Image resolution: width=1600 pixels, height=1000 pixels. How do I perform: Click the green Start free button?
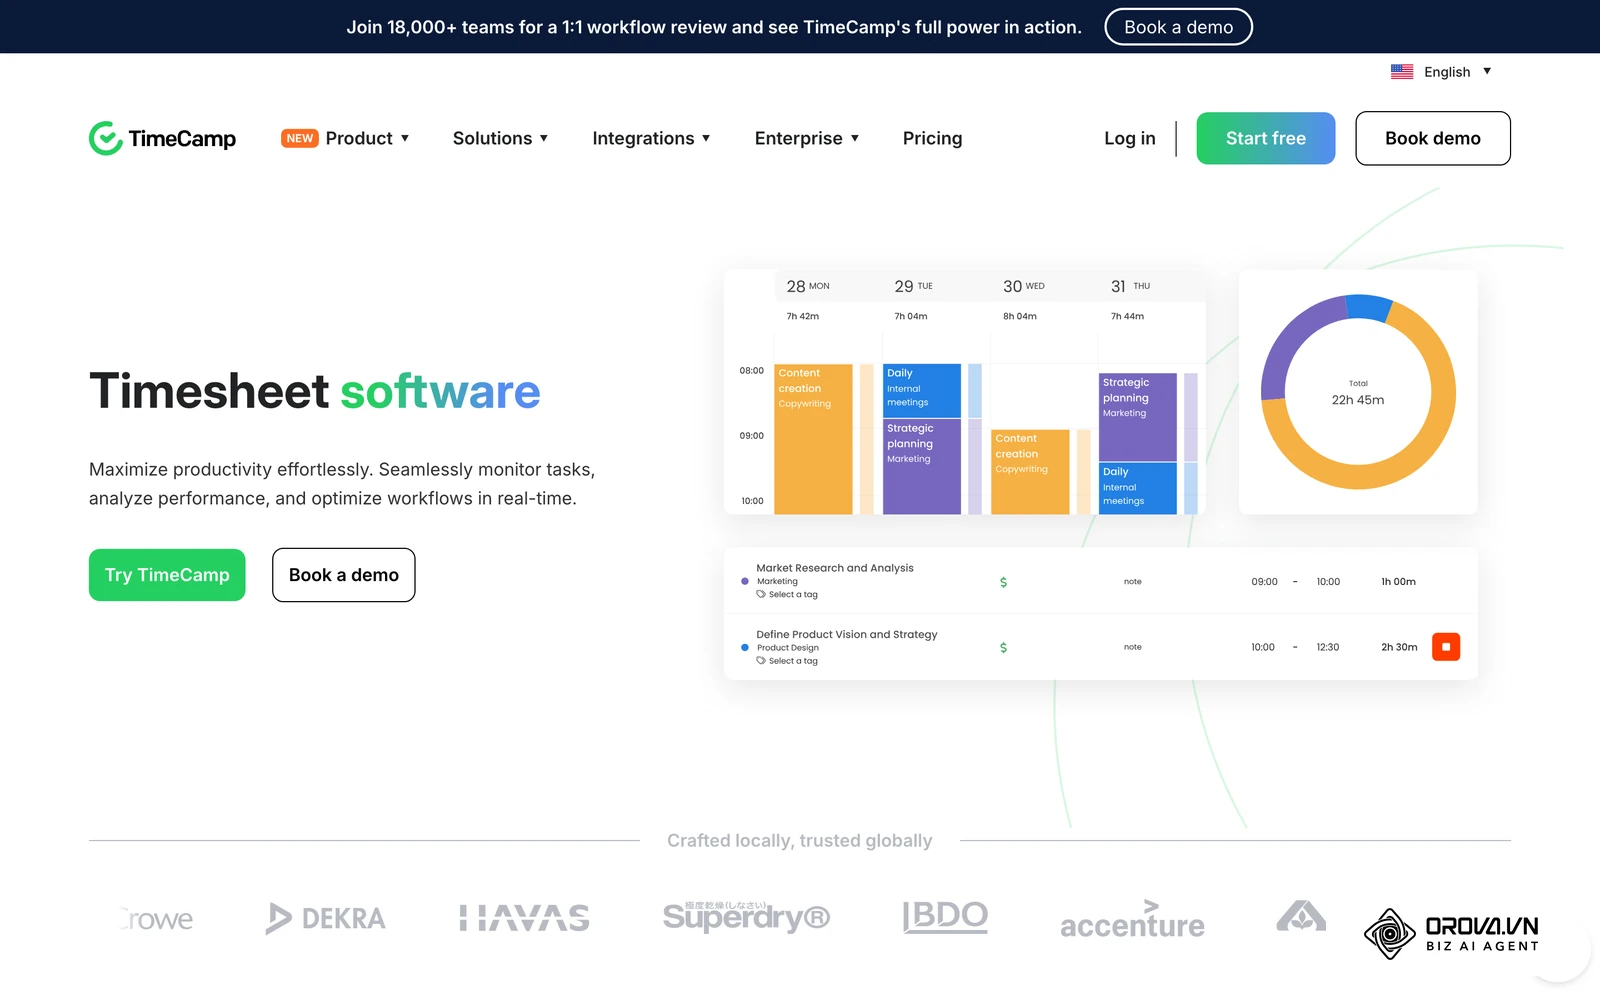(x=1266, y=138)
